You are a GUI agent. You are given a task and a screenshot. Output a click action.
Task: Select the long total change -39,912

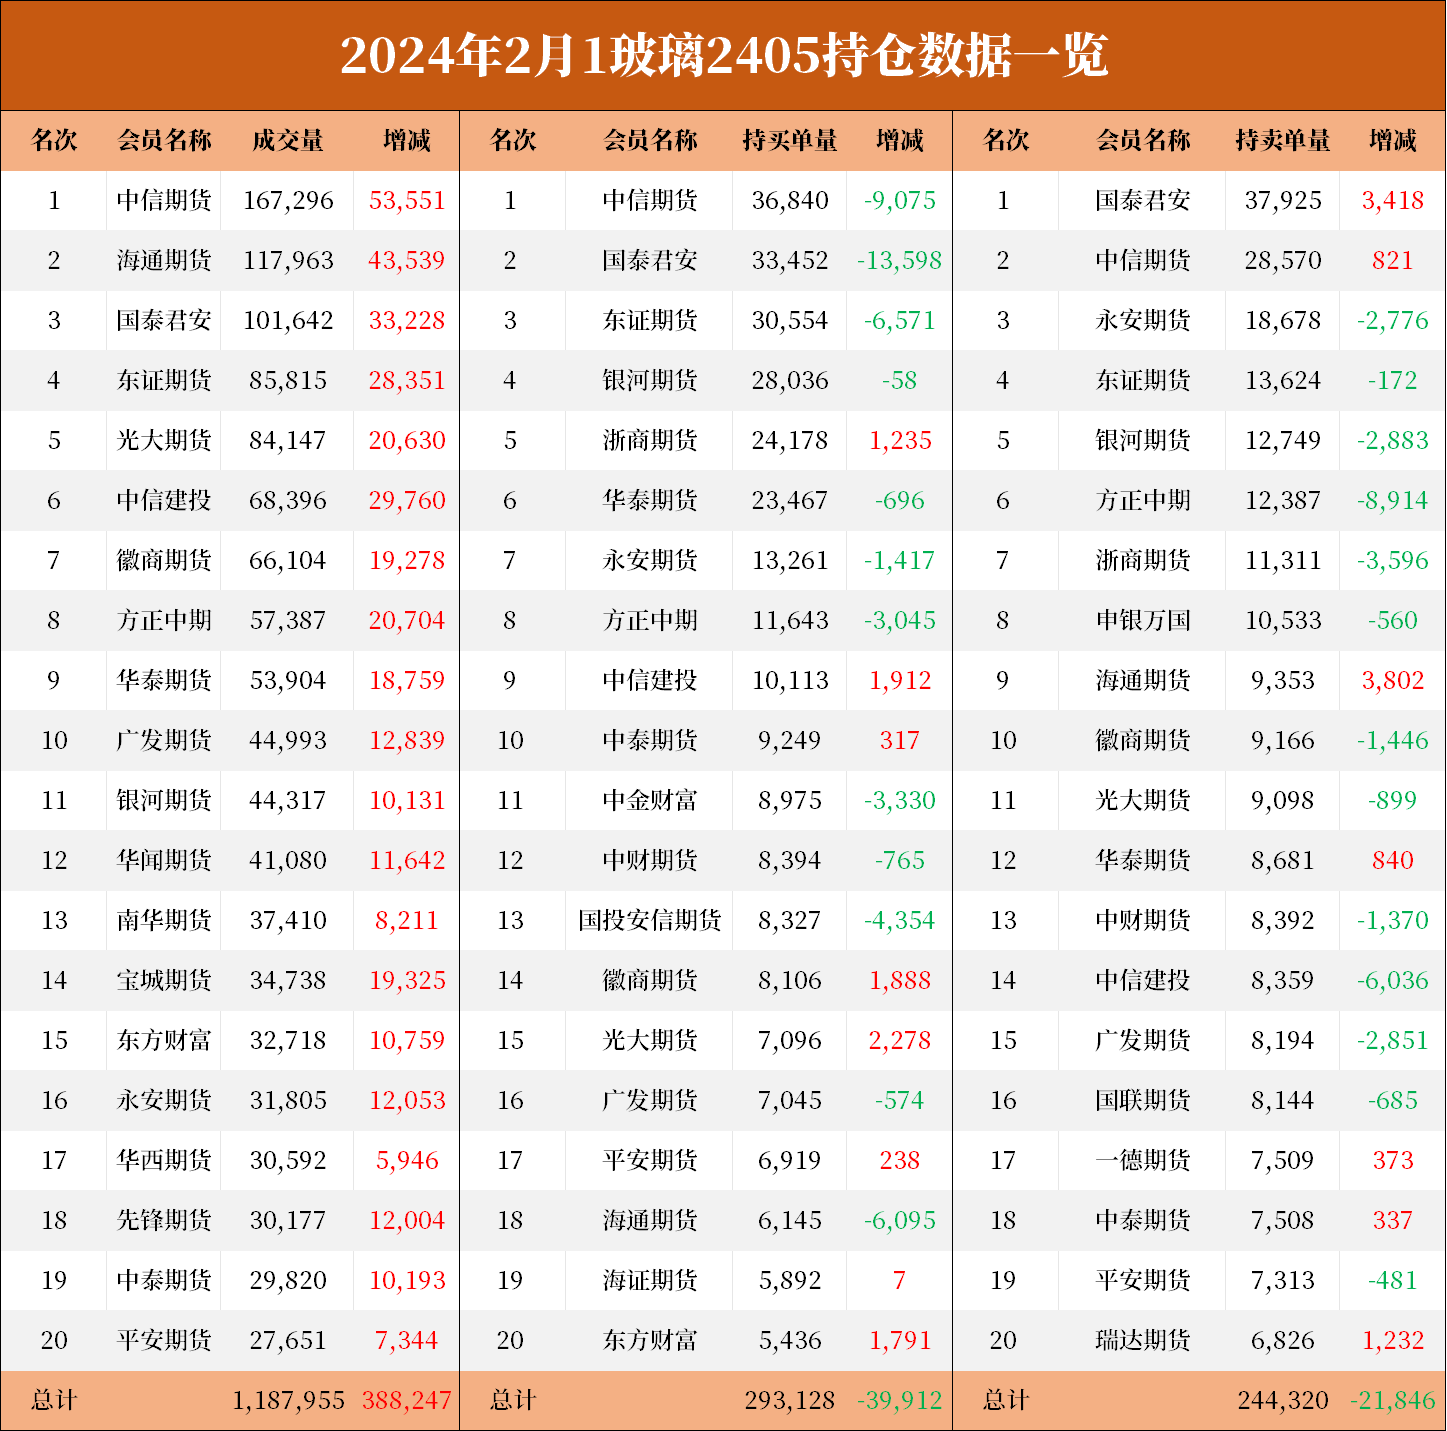tap(900, 1400)
